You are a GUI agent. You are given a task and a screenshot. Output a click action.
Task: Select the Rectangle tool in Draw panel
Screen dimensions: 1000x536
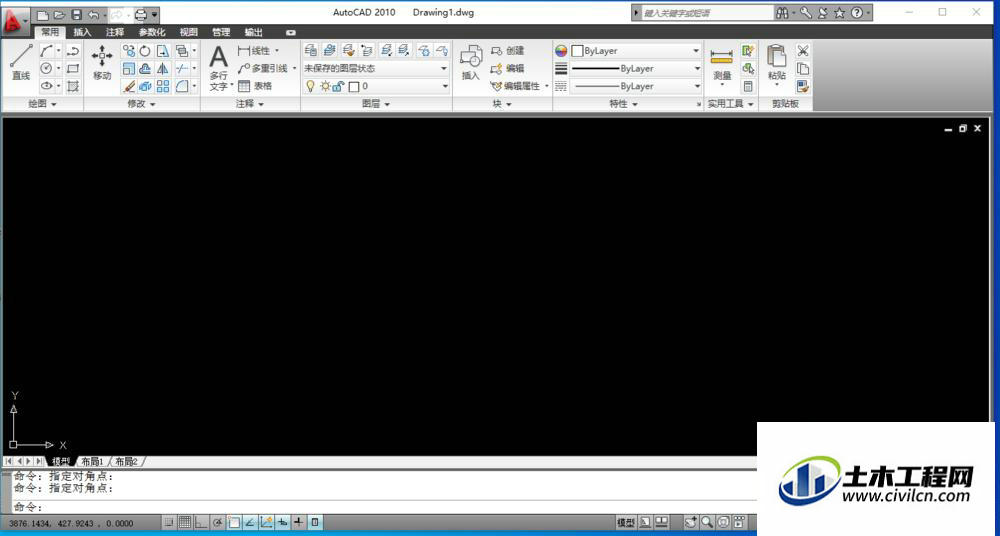(x=73, y=68)
